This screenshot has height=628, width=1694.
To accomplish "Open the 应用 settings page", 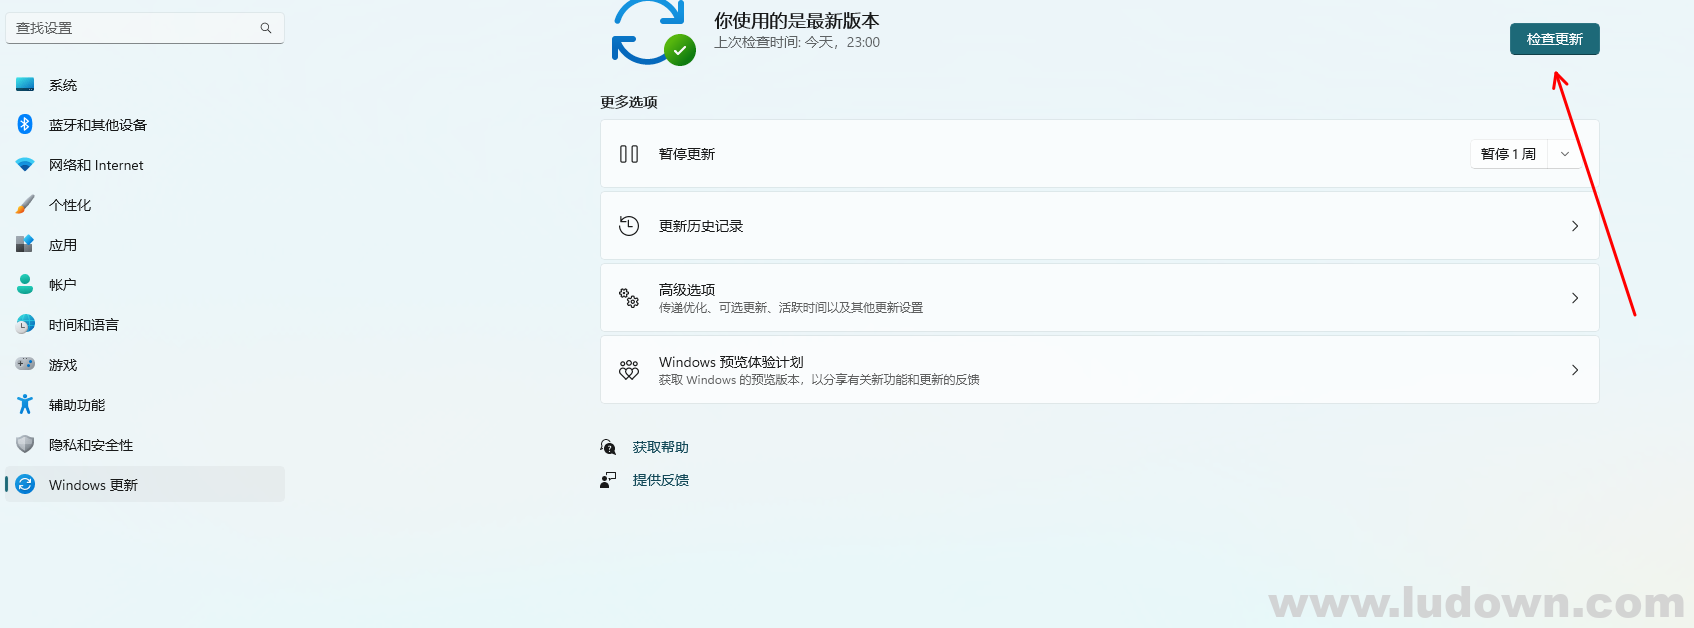I will [x=145, y=245].
